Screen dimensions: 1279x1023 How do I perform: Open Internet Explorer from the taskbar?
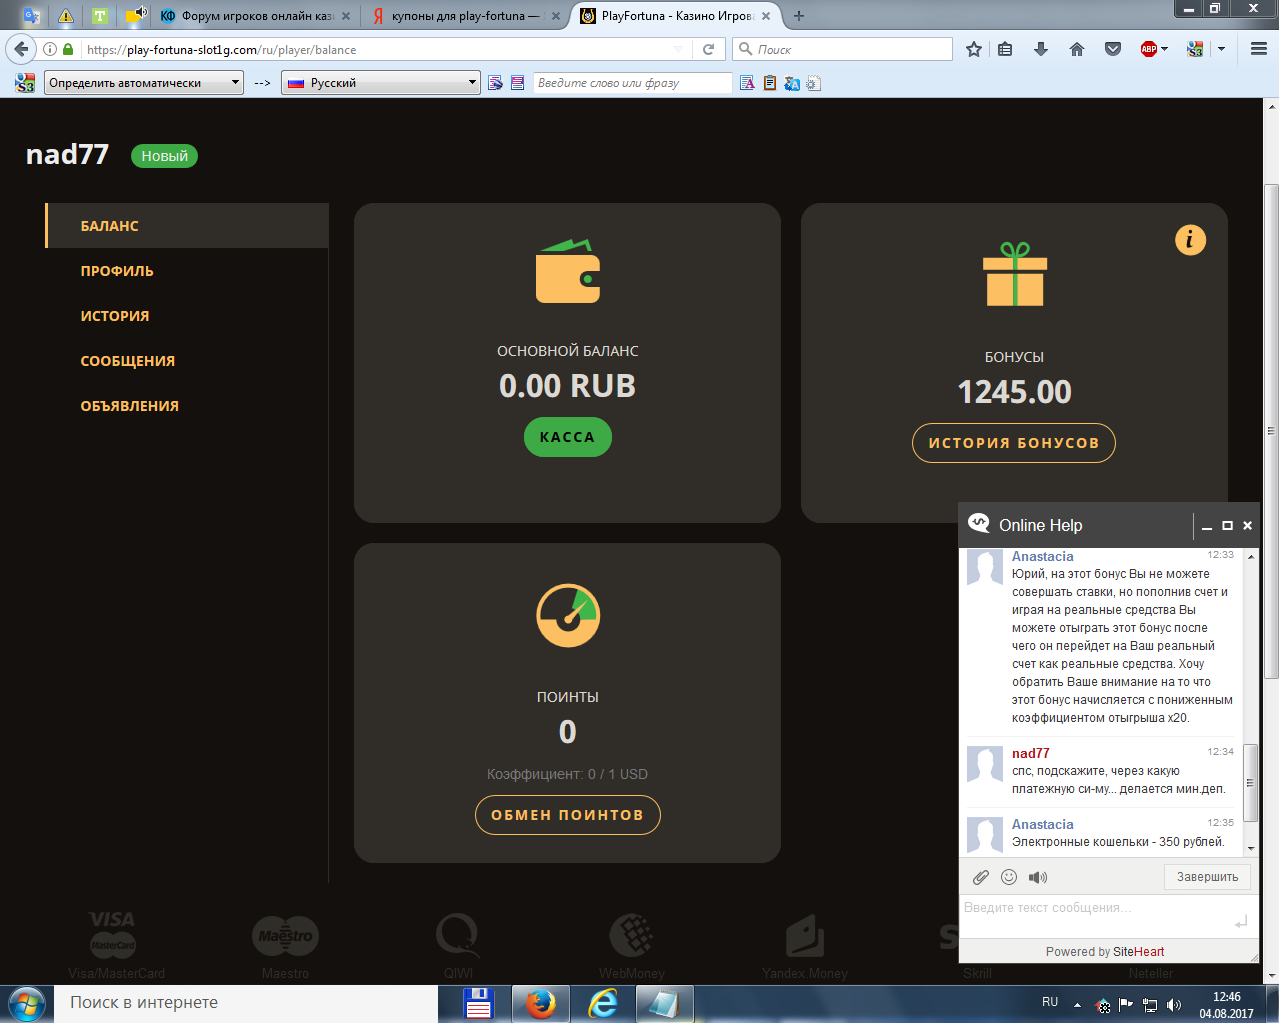click(602, 1004)
